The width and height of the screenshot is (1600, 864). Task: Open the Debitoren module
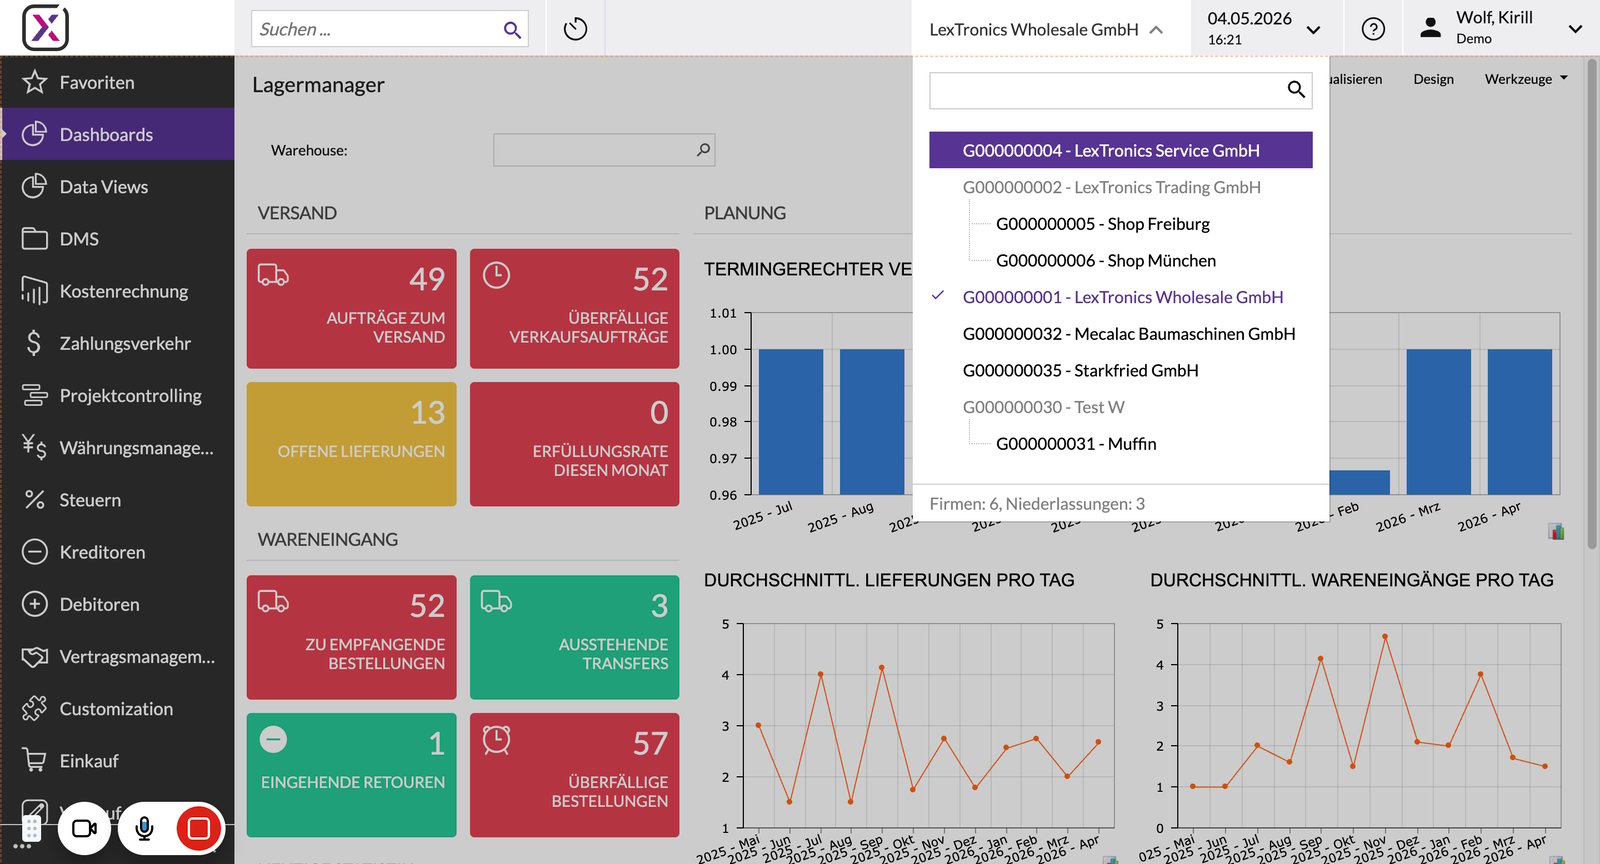pyautogui.click(x=117, y=604)
